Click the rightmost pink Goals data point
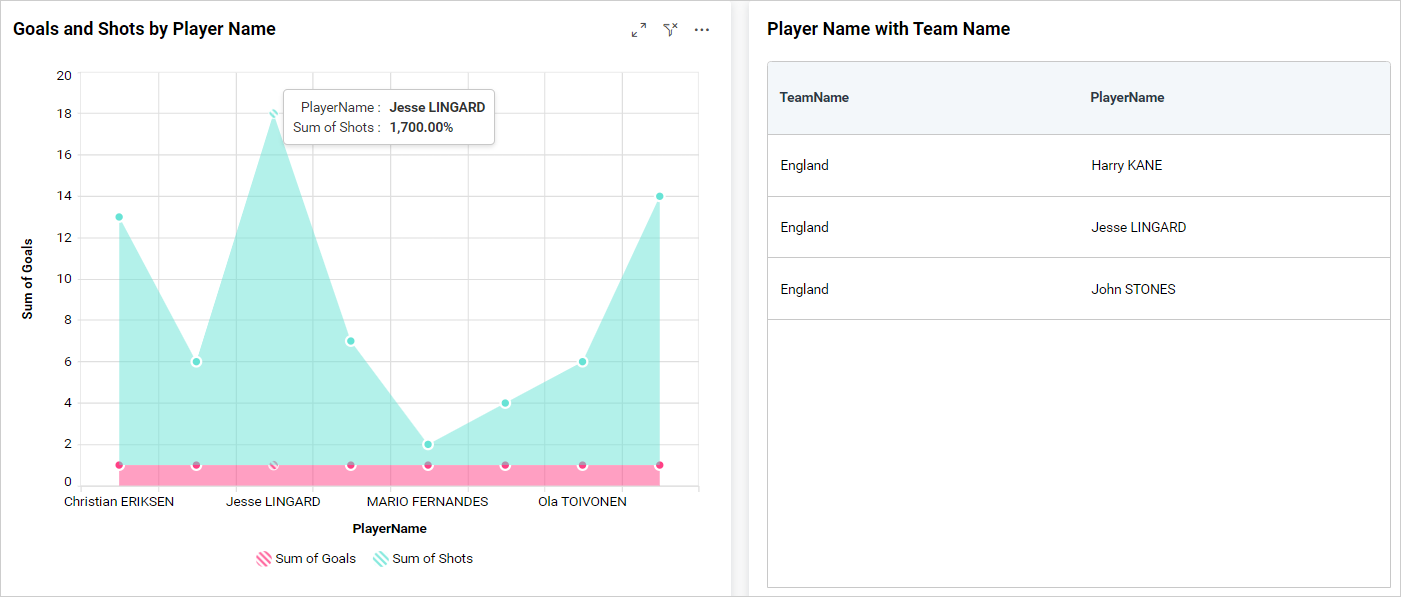The height and width of the screenshot is (597, 1401). [660, 465]
